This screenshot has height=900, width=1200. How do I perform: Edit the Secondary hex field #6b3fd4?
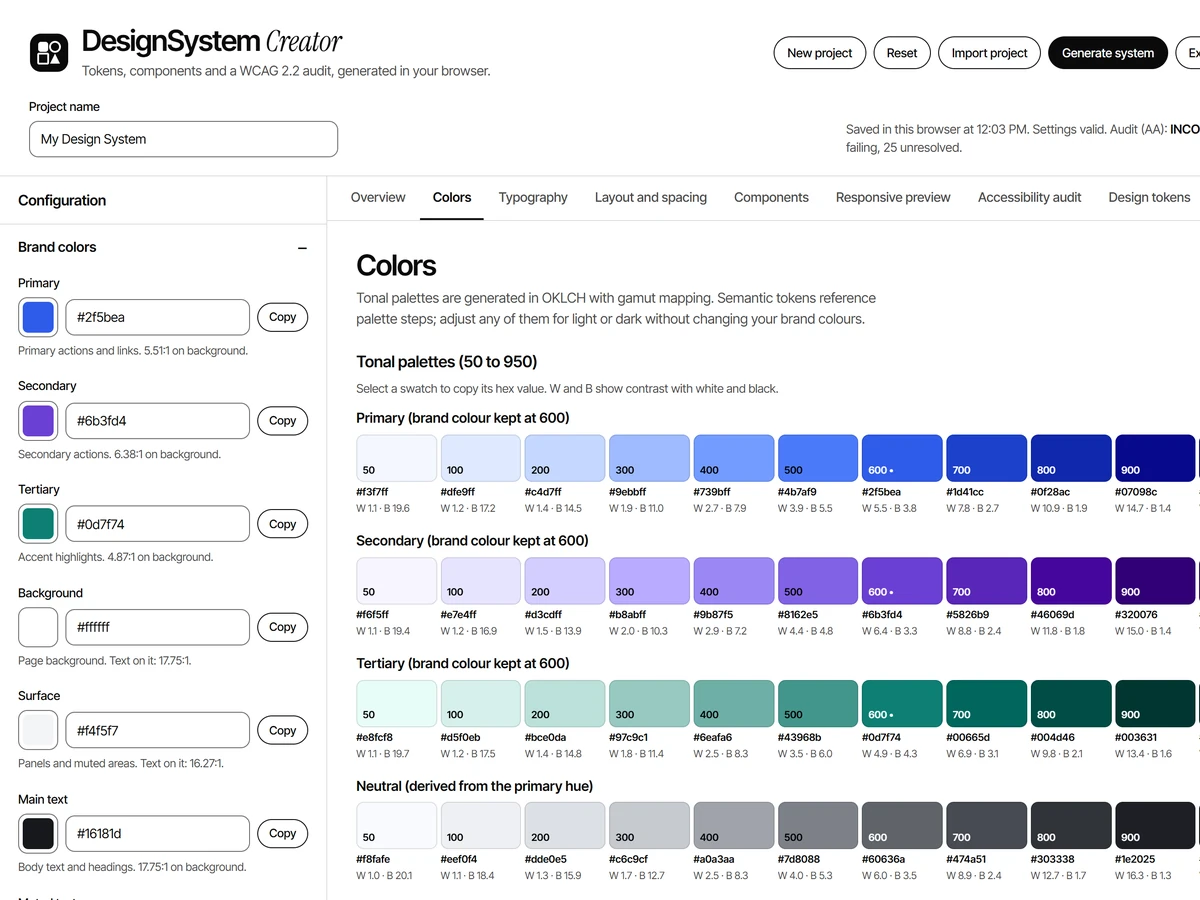pos(157,421)
